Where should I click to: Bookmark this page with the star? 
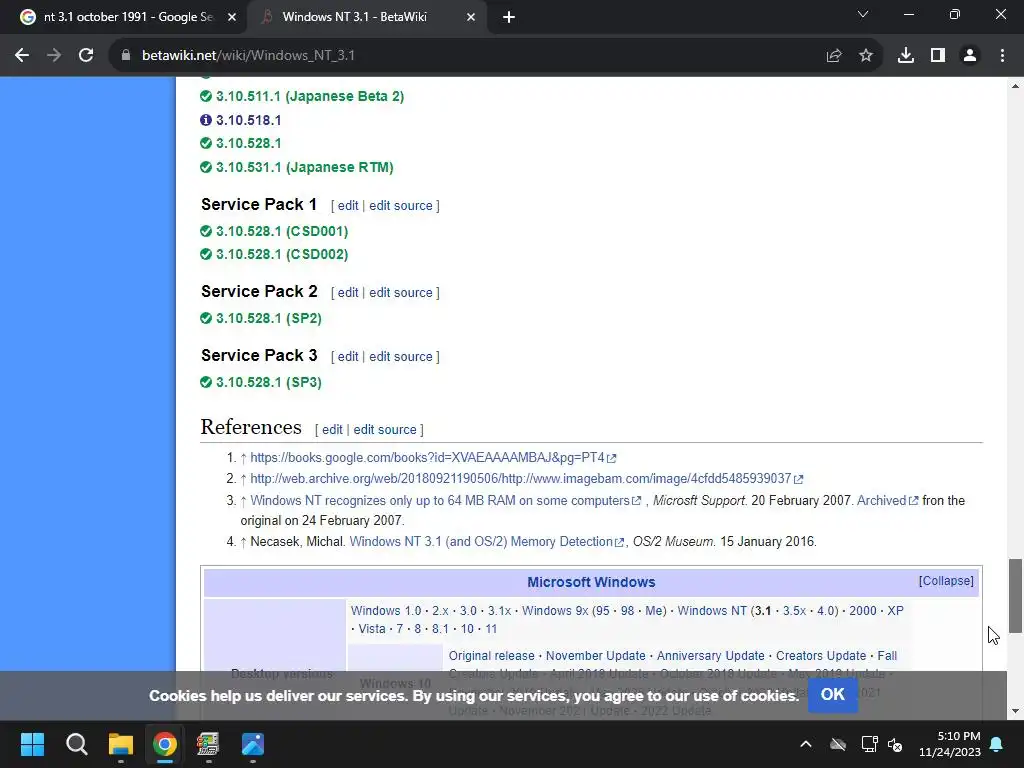pyautogui.click(x=866, y=56)
